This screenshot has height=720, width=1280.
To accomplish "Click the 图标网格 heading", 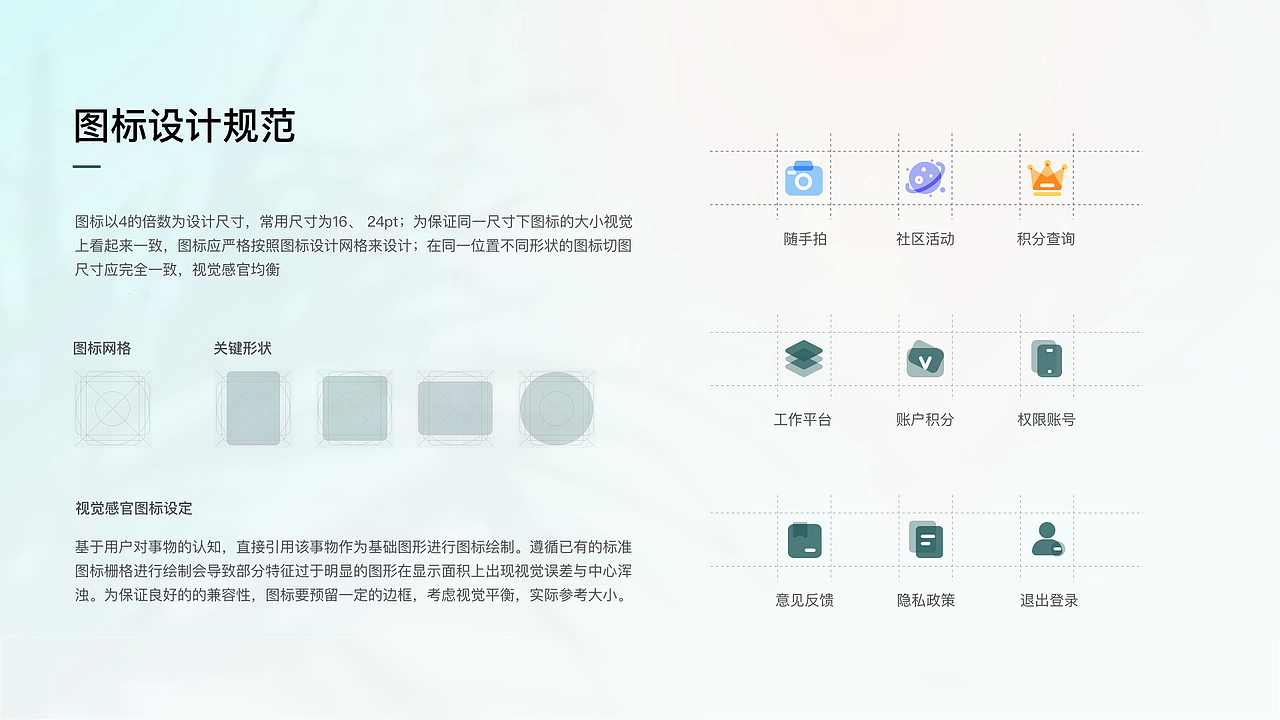I will pos(102,348).
